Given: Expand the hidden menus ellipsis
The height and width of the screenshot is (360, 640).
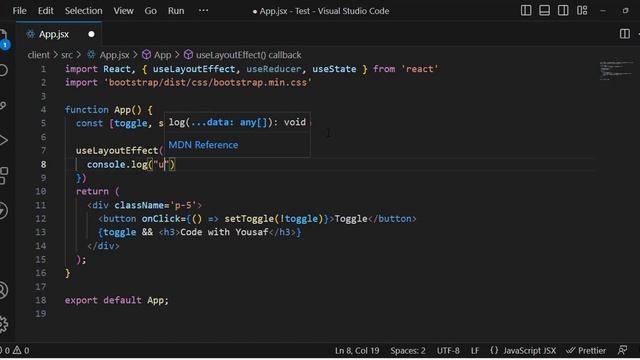Looking at the screenshot, I should pos(203,11).
